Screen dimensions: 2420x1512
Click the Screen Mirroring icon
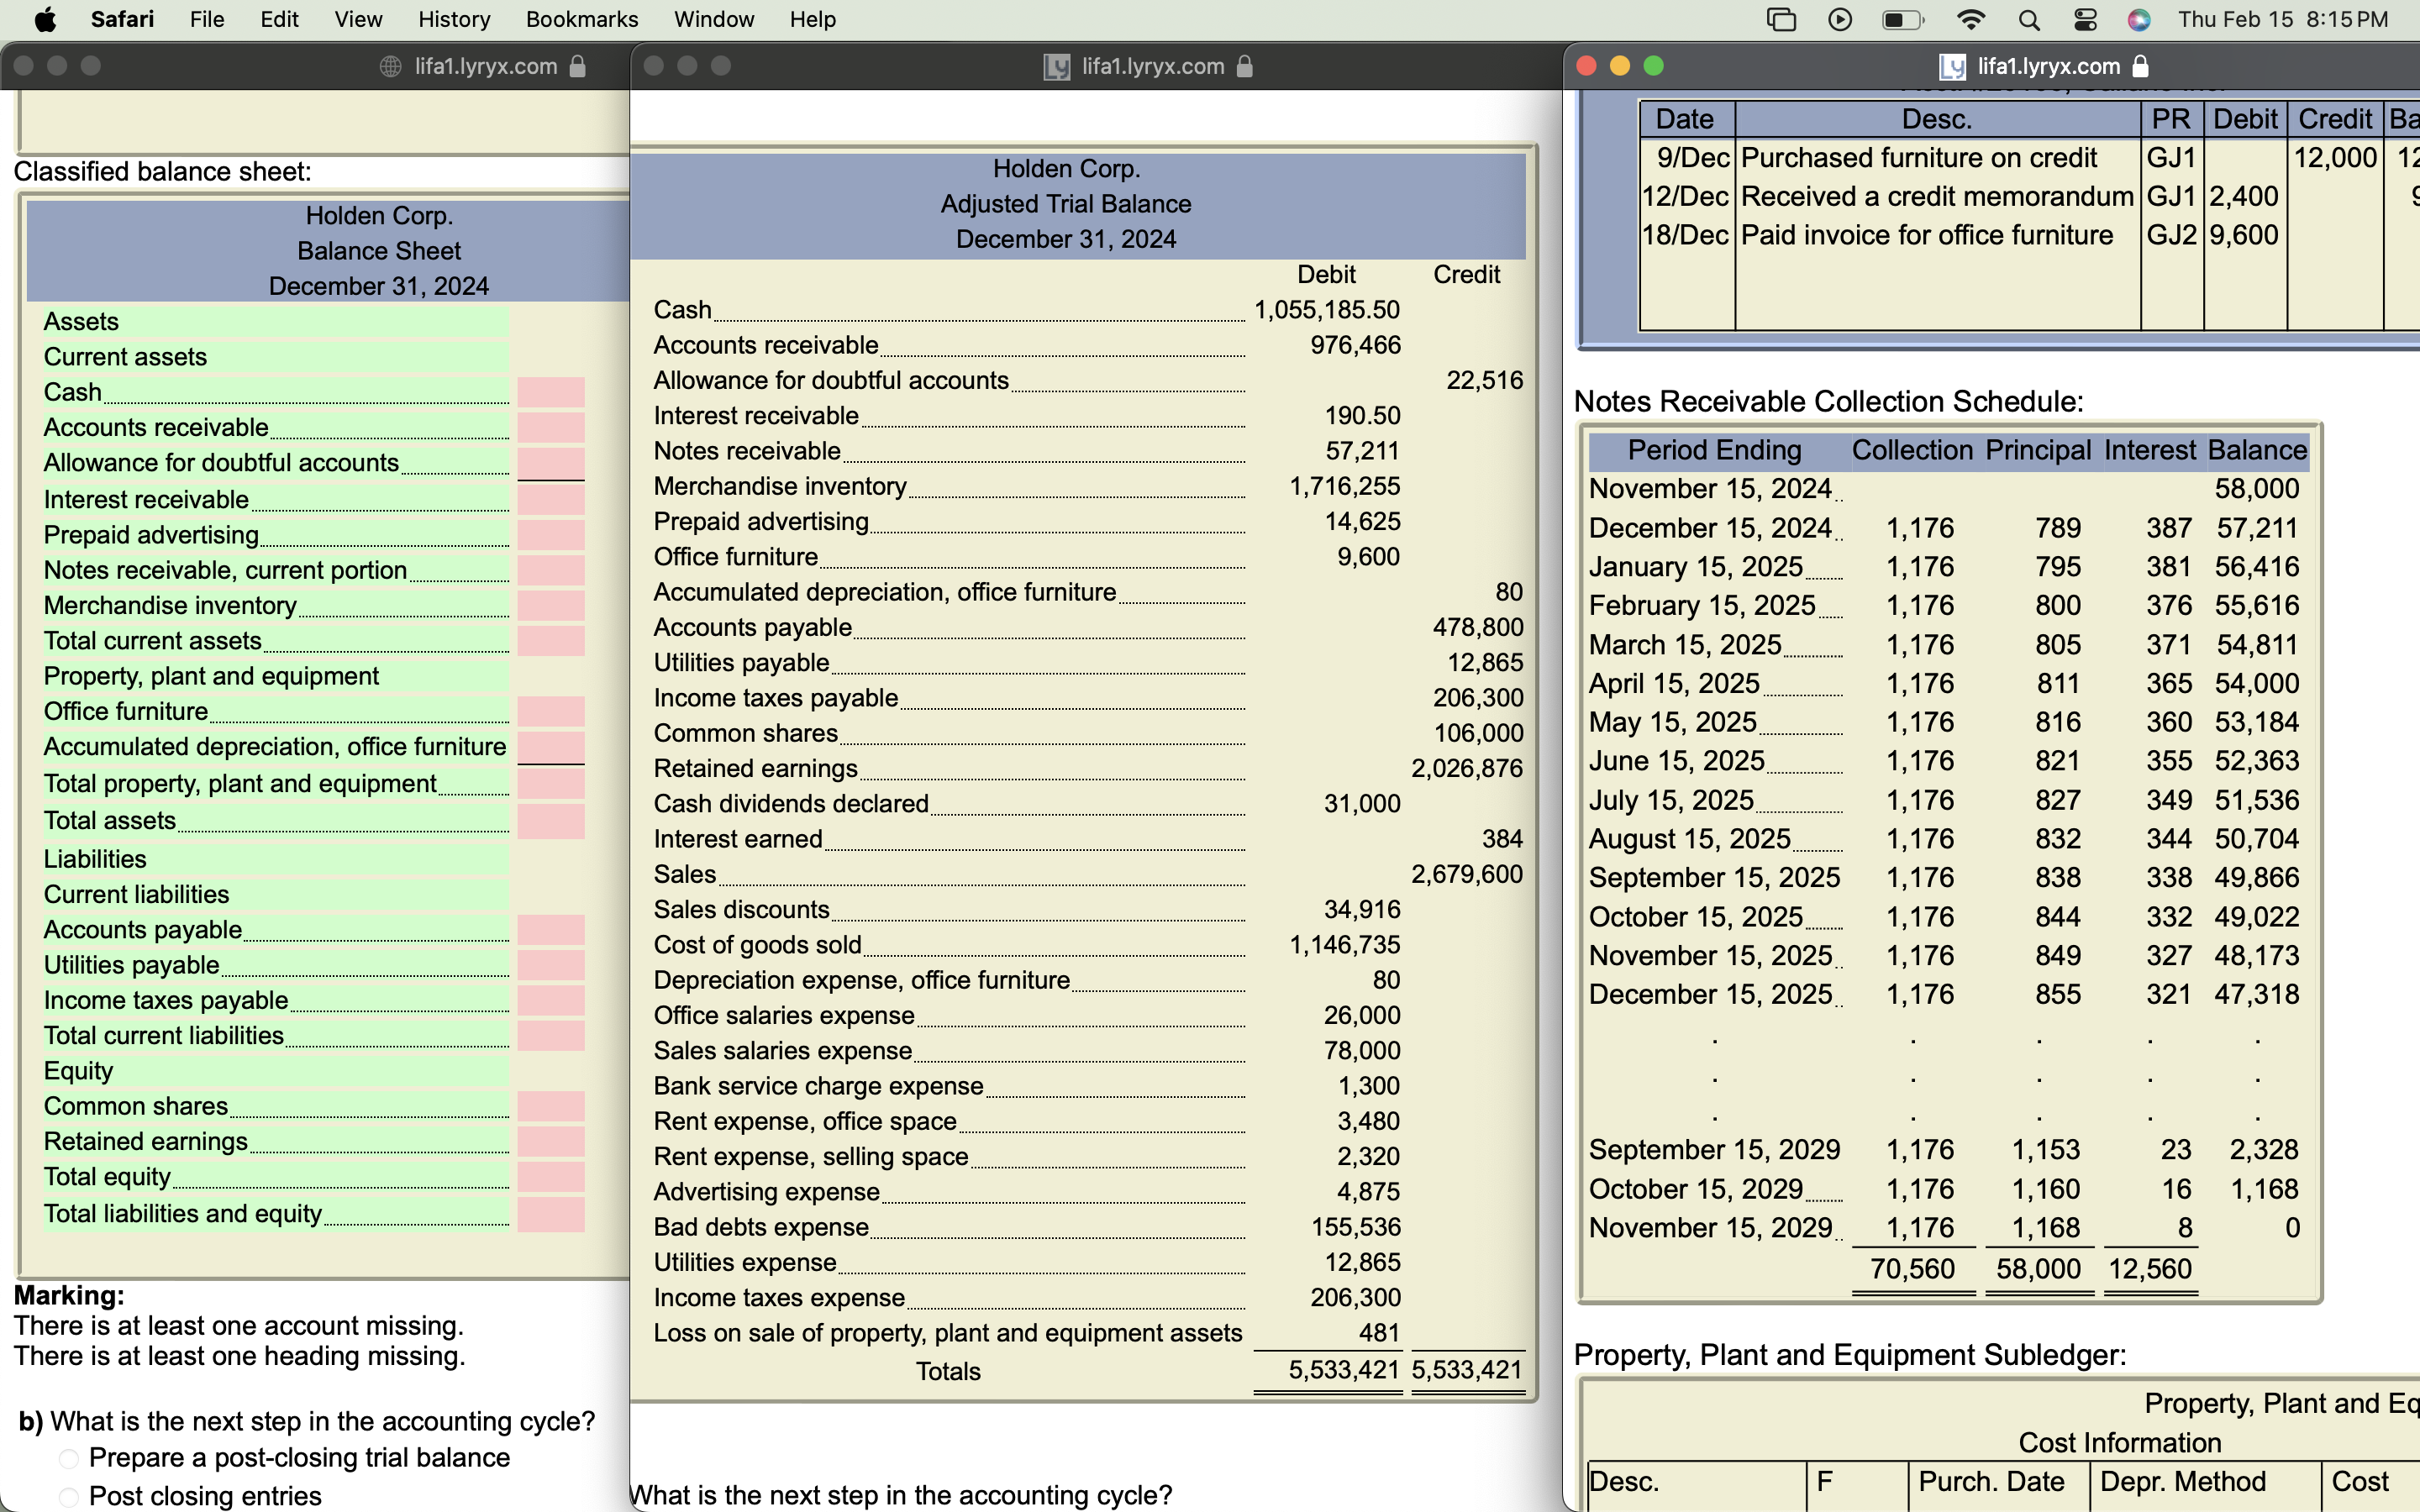tap(1781, 20)
